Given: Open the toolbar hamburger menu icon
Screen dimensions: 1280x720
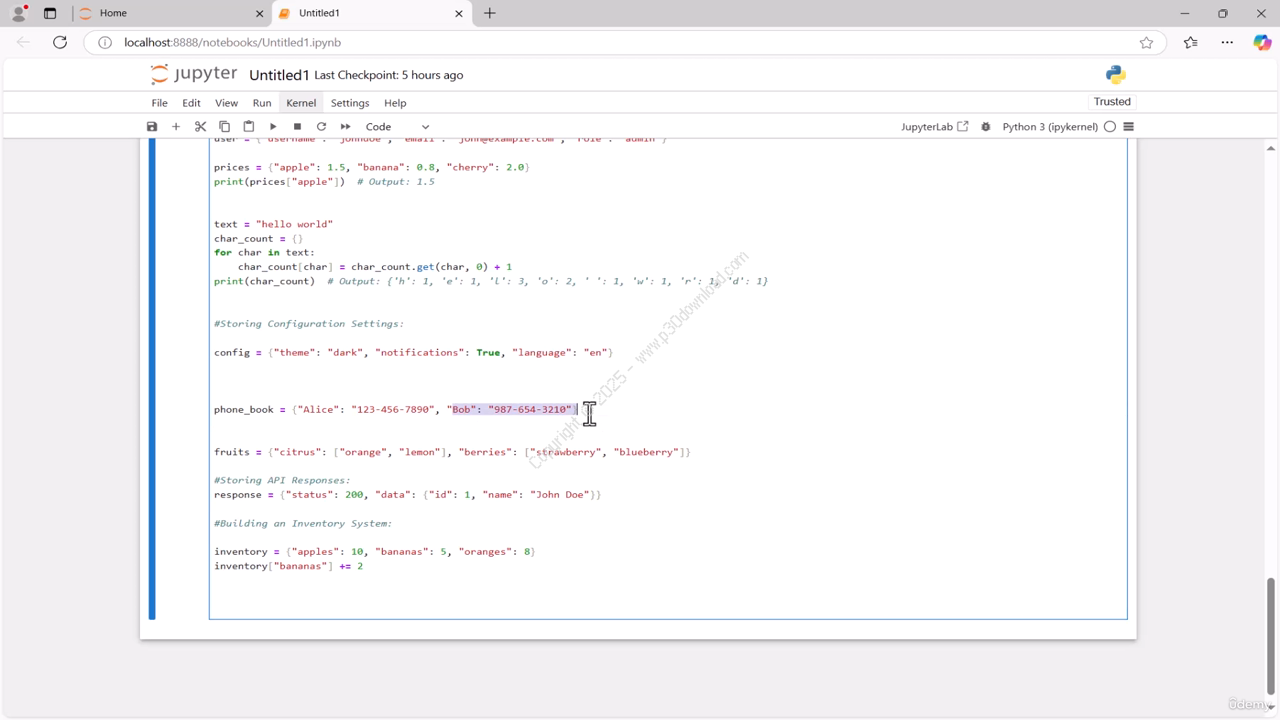Looking at the screenshot, I should click(1129, 127).
